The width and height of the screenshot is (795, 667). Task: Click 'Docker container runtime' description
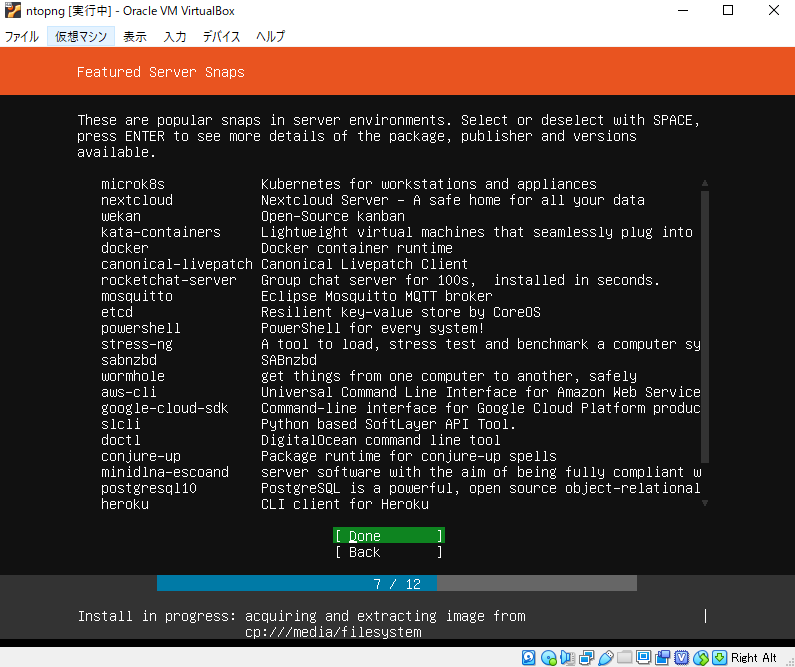click(356, 248)
